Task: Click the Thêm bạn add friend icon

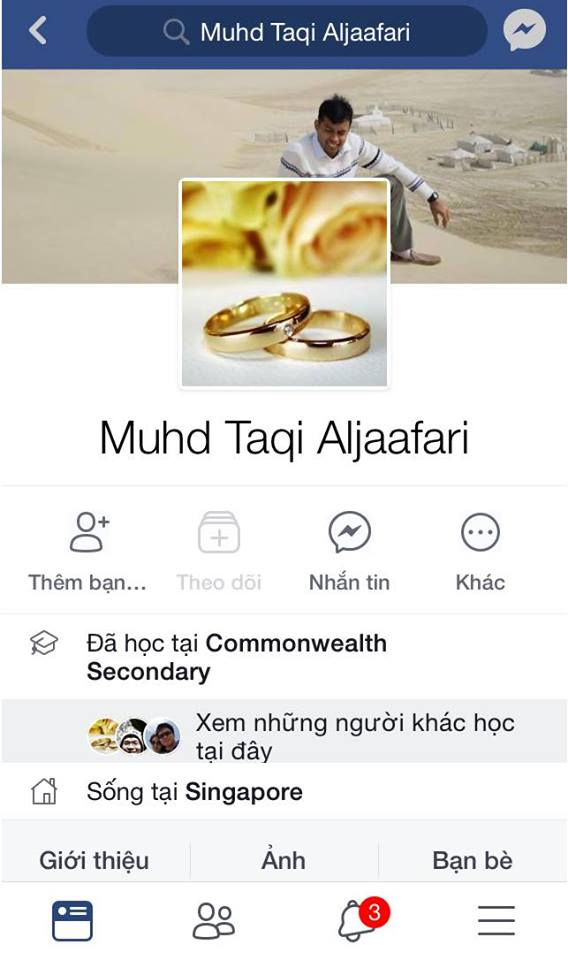Action: (x=89, y=532)
